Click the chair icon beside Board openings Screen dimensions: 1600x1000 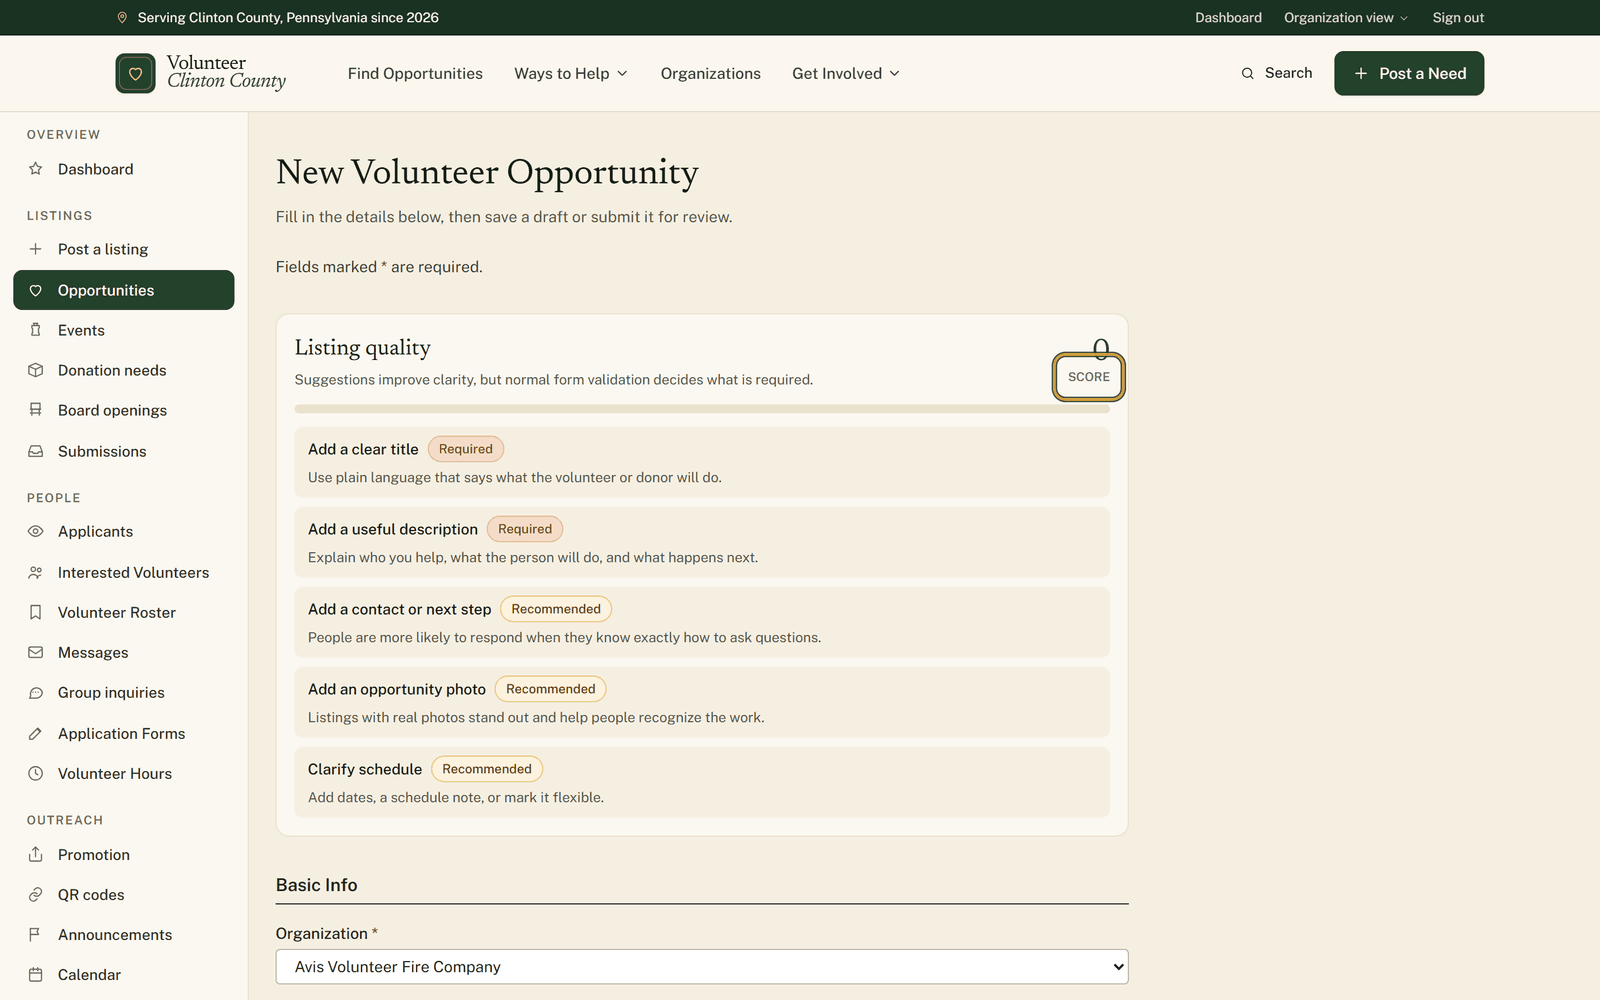(36, 410)
